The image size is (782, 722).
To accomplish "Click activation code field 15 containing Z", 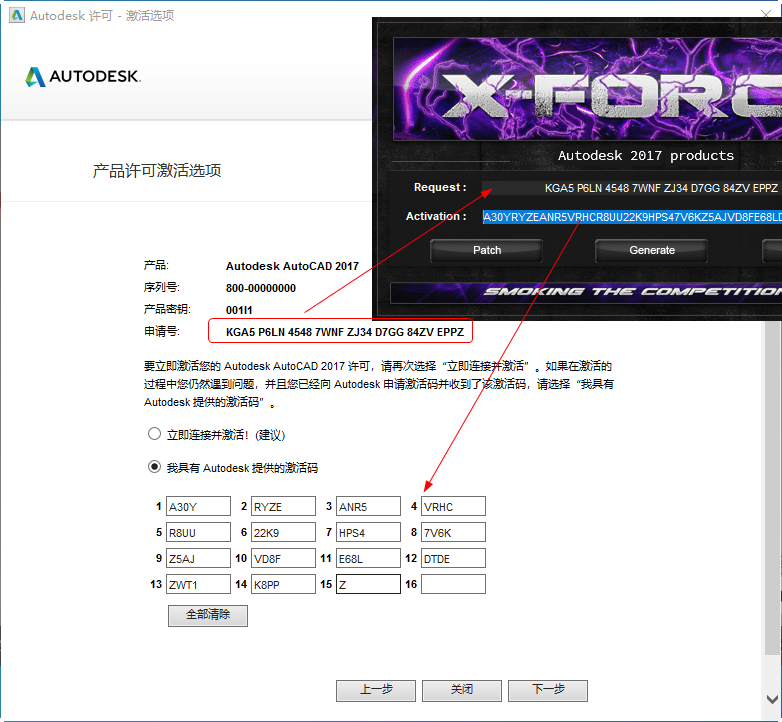I will pos(368,584).
